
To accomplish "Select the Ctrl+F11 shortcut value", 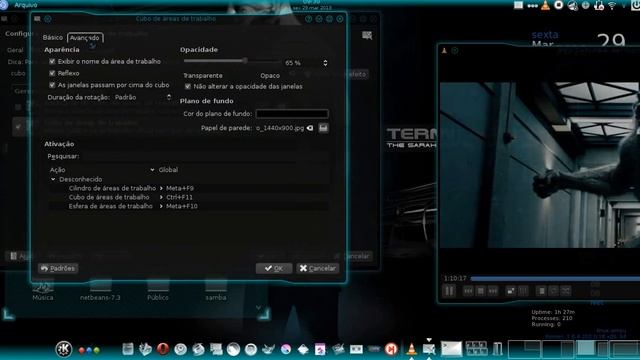I will pos(180,197).
